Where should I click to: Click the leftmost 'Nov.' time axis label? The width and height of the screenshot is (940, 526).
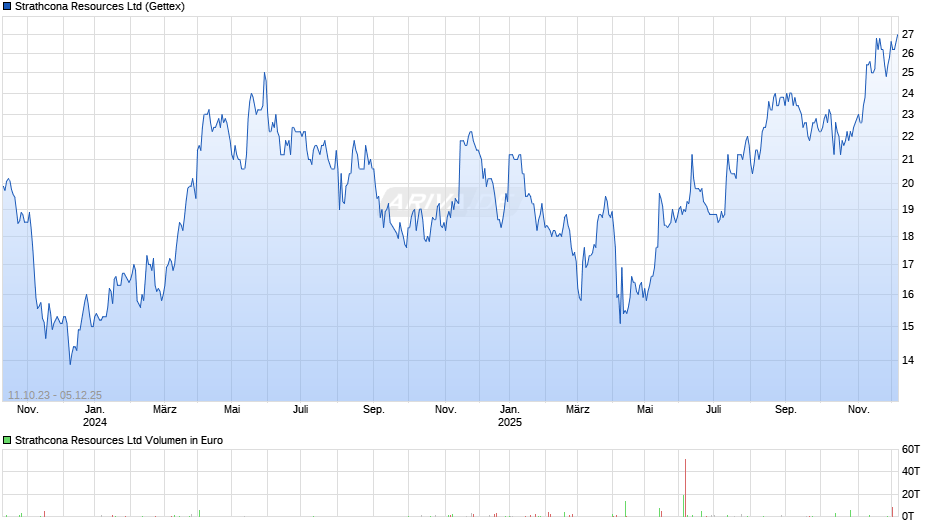tap(28, 409)
